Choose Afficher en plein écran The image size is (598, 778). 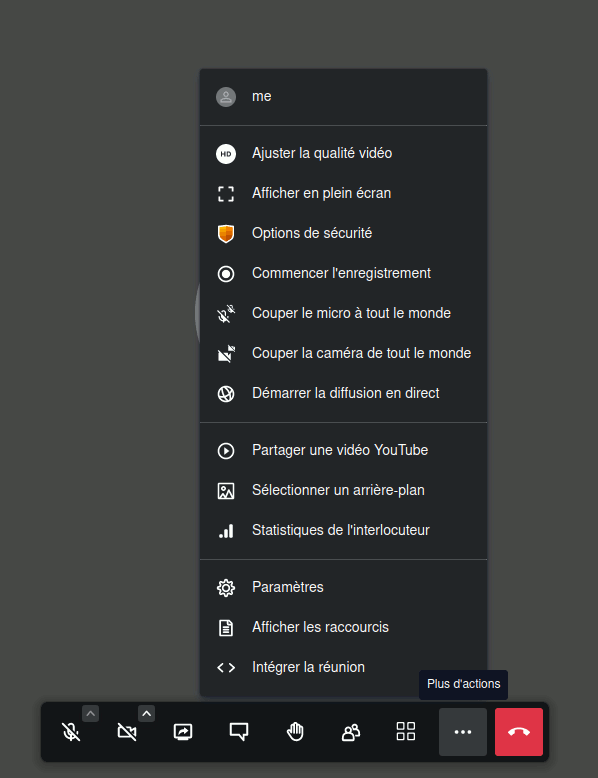343,194
